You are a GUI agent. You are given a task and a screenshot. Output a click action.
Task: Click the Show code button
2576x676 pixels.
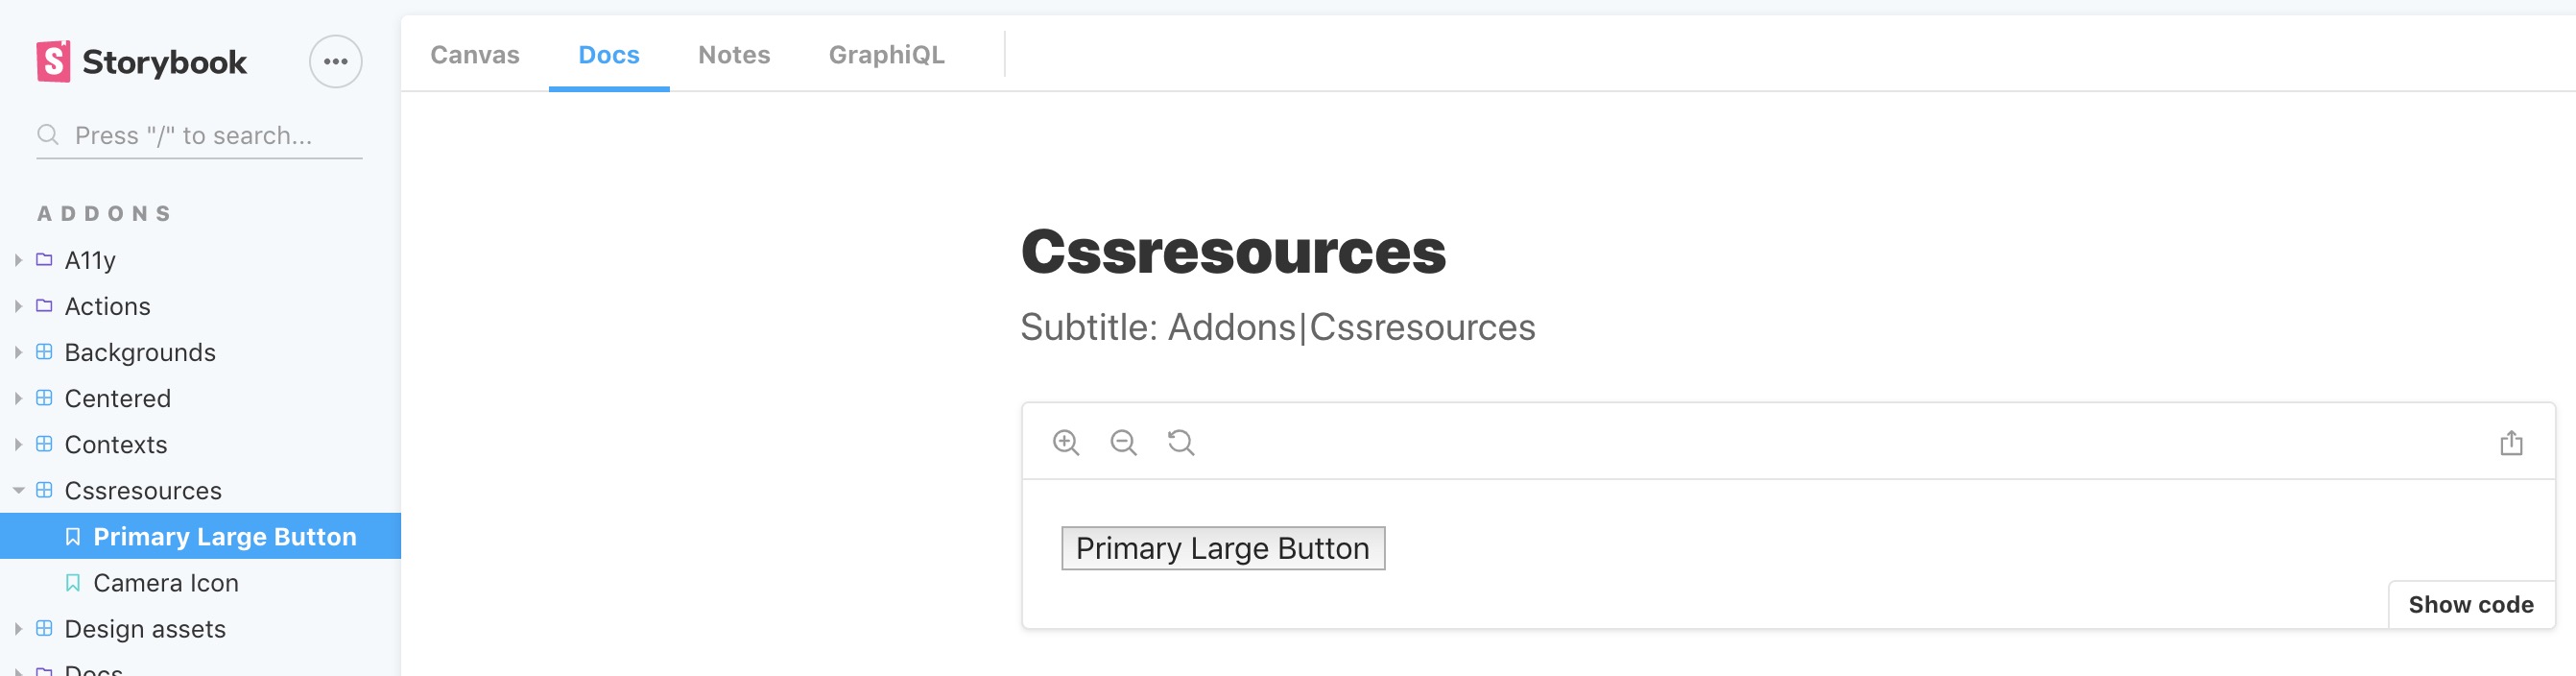click(x=2470, y=604)
